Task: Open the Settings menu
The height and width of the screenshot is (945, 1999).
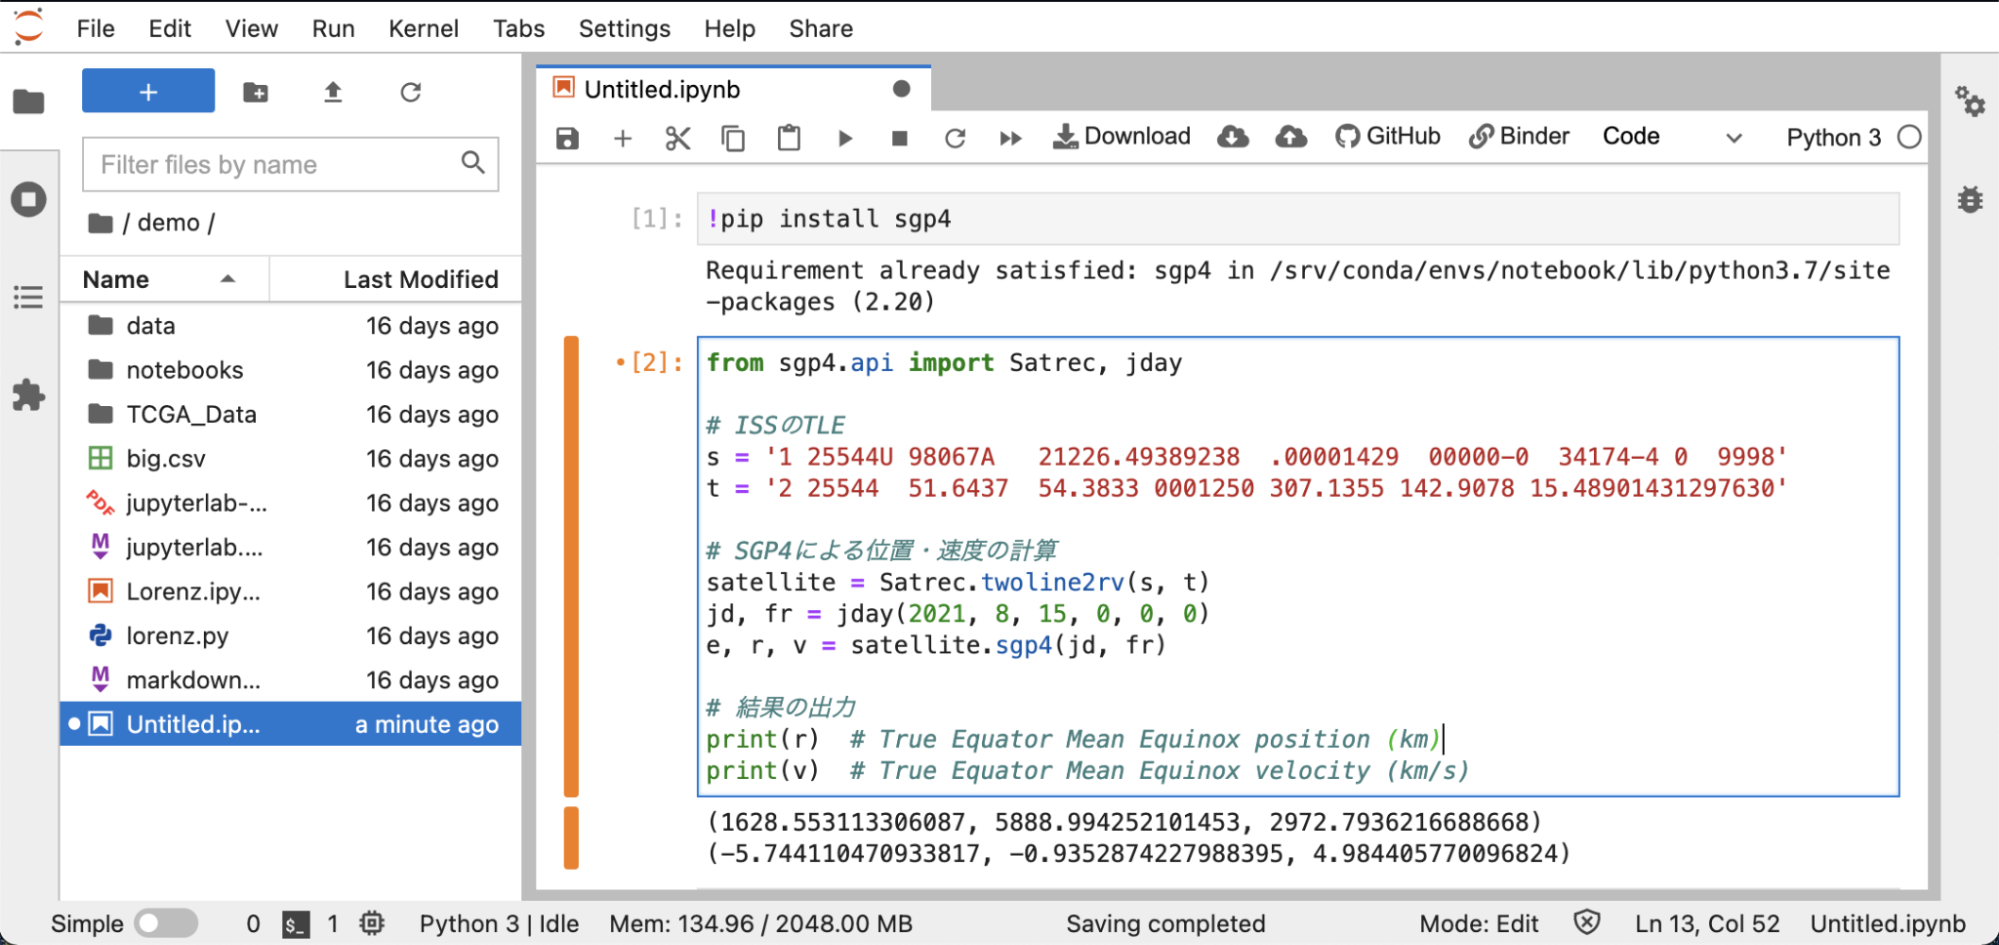Action: (x=624, y=28)
